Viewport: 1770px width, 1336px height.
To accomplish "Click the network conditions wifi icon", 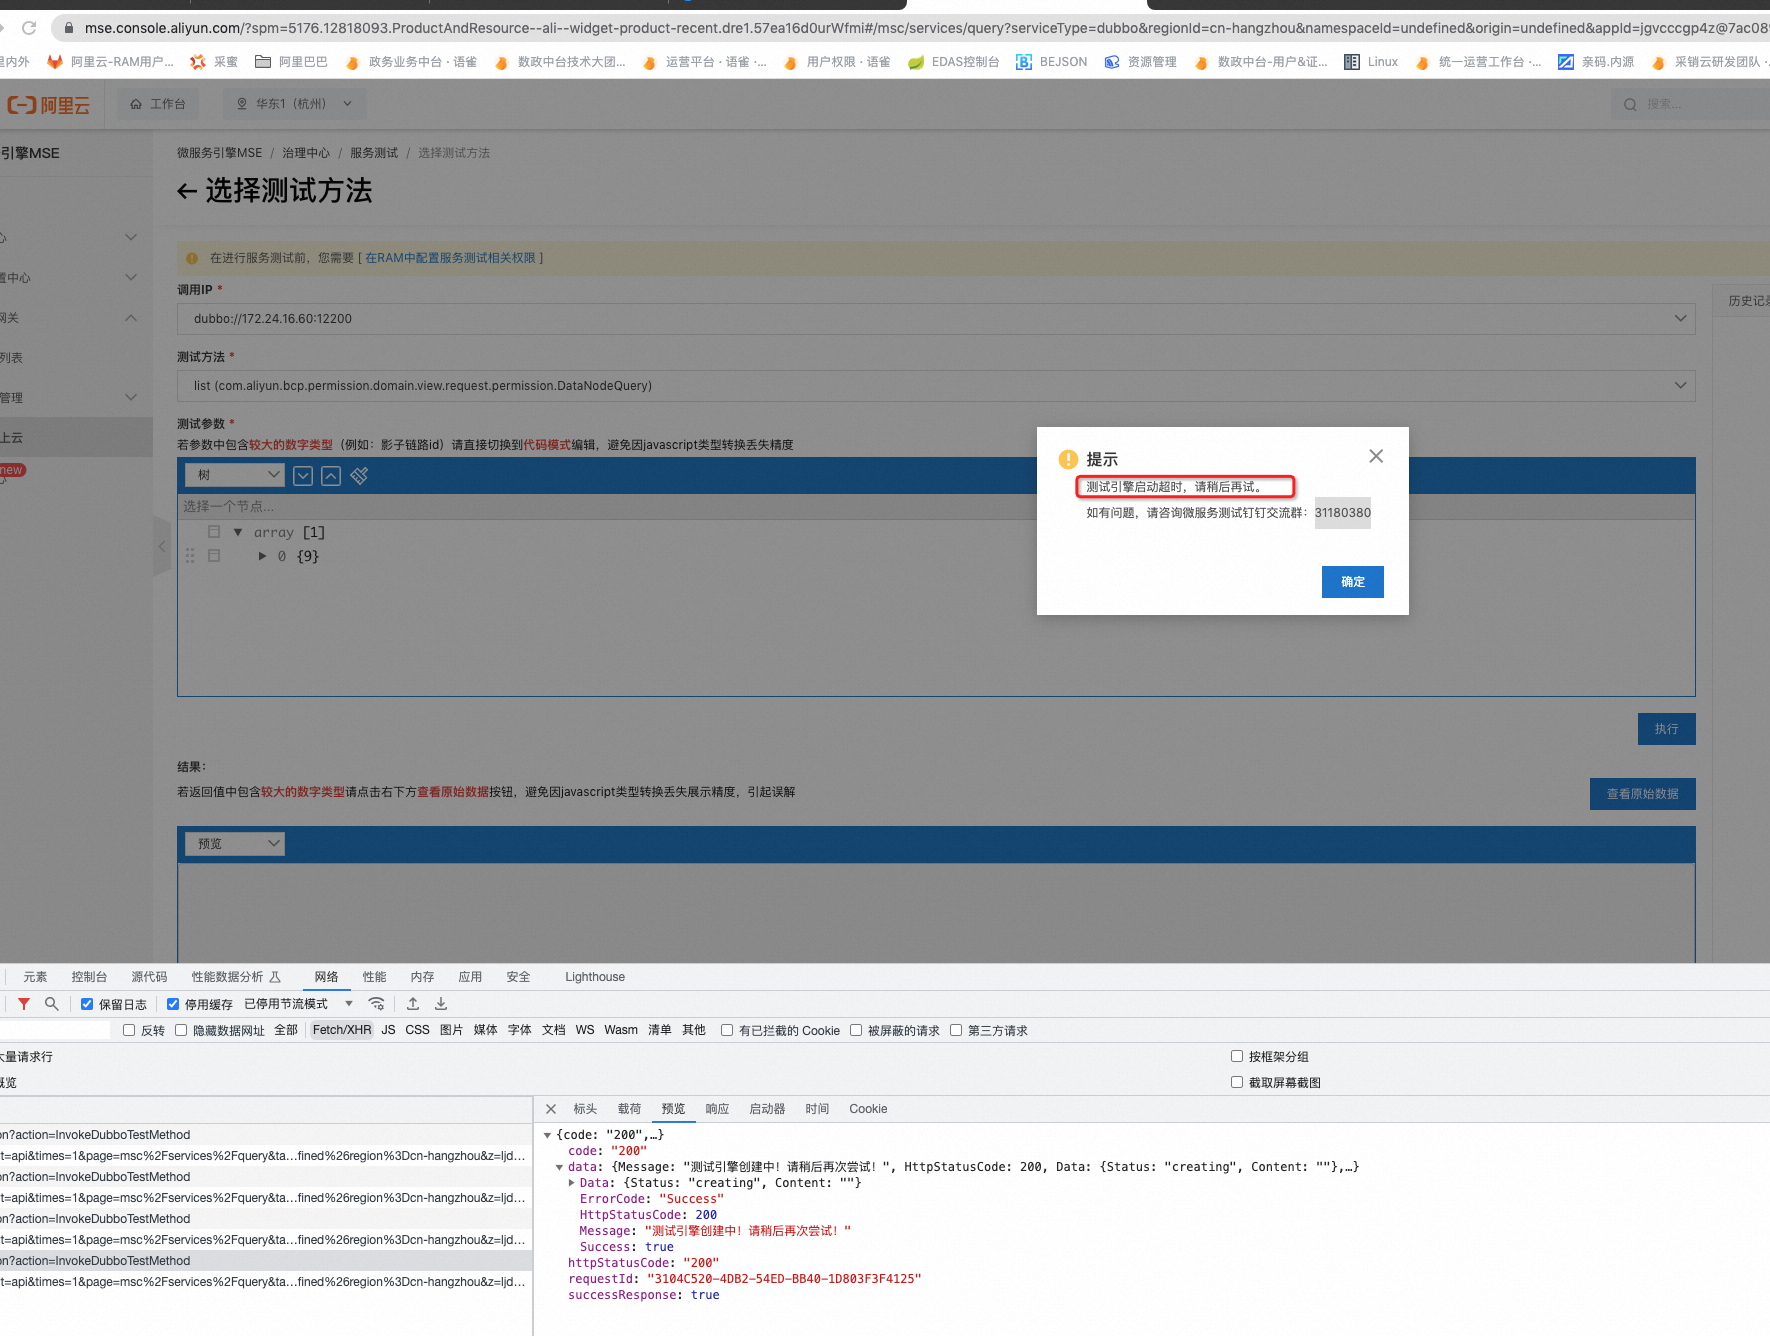I will pos(376,1004).
